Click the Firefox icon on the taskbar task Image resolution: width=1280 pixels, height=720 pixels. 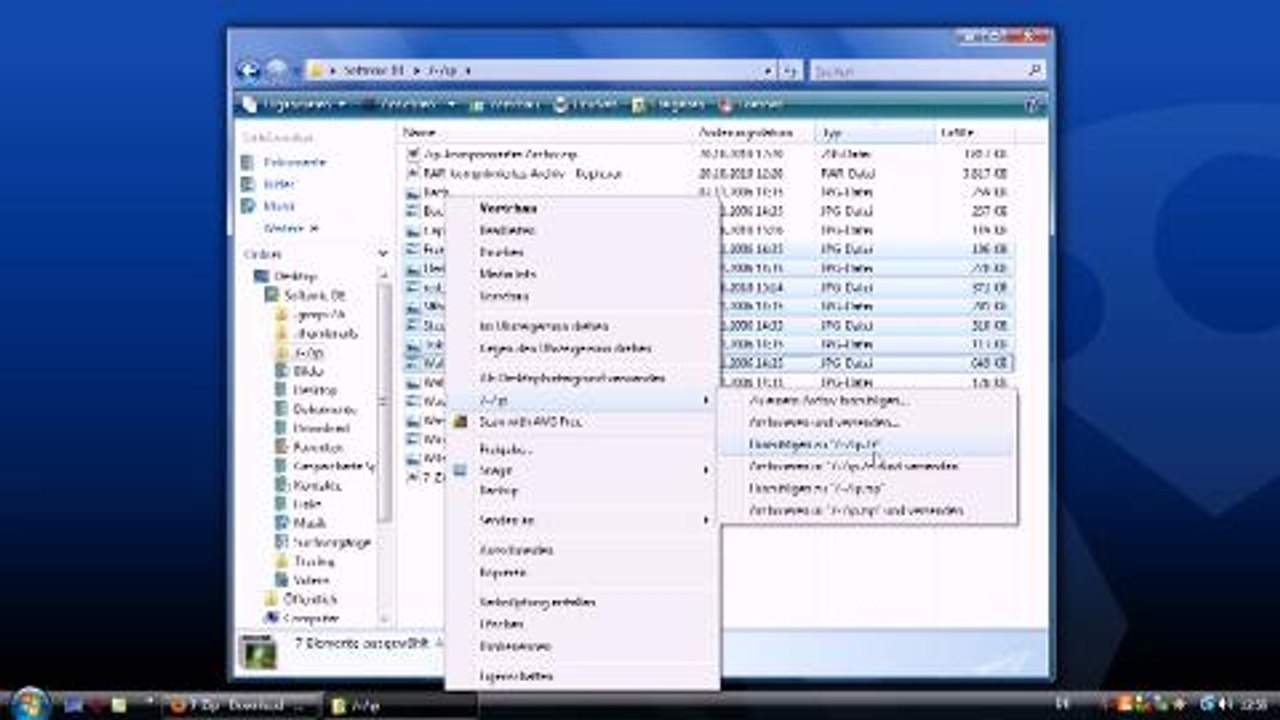(179, 705)
